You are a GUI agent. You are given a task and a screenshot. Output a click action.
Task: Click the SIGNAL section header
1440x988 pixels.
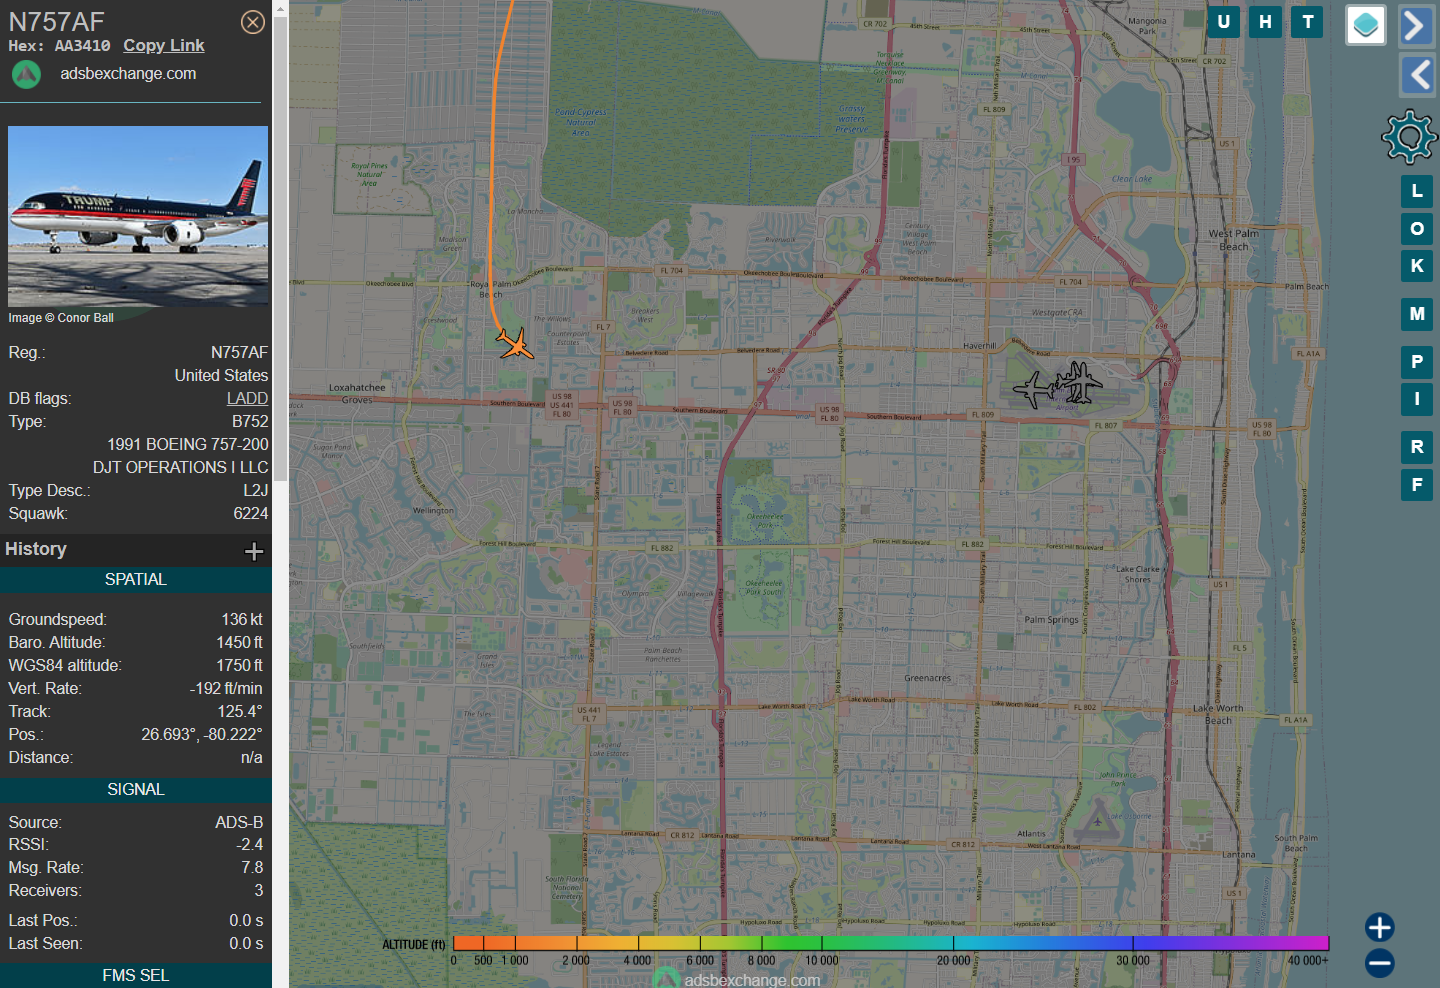pos(136,790)
